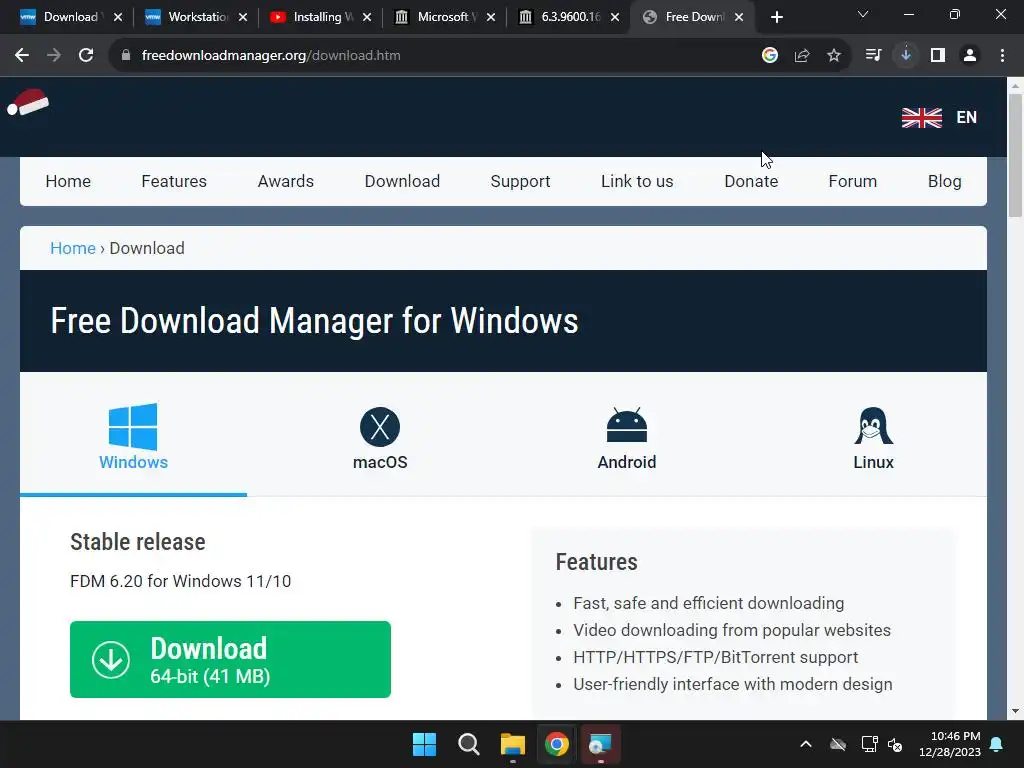The image size is (1024, 768).
Task: Open the Home navigation item
Action: click(68, 182)
